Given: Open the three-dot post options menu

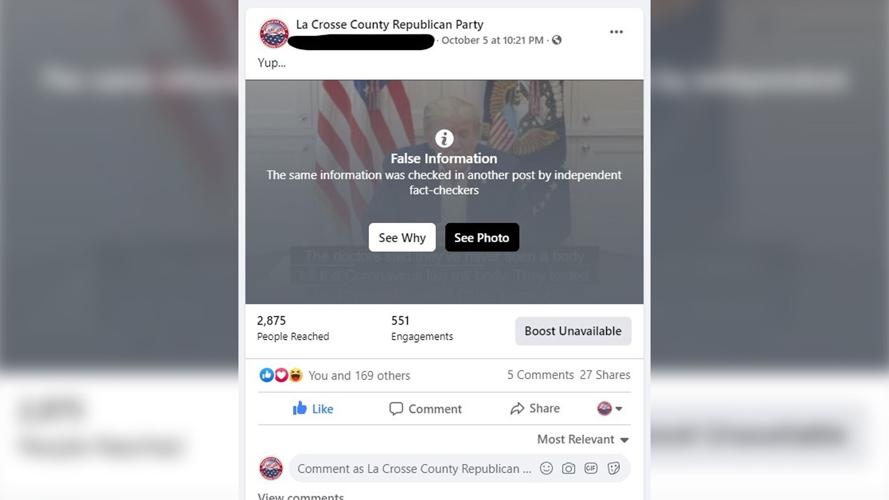Looking at the screenshot, I should pos(616,32).
